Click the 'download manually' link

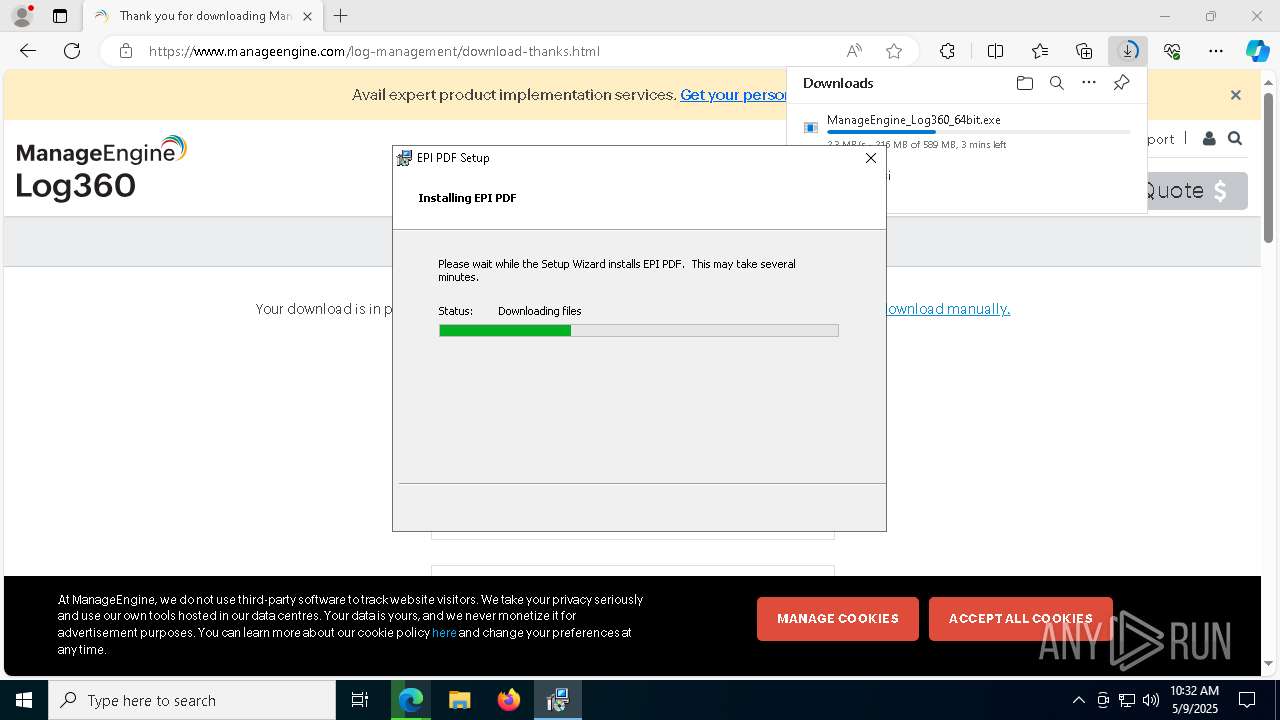pos(948,309)
